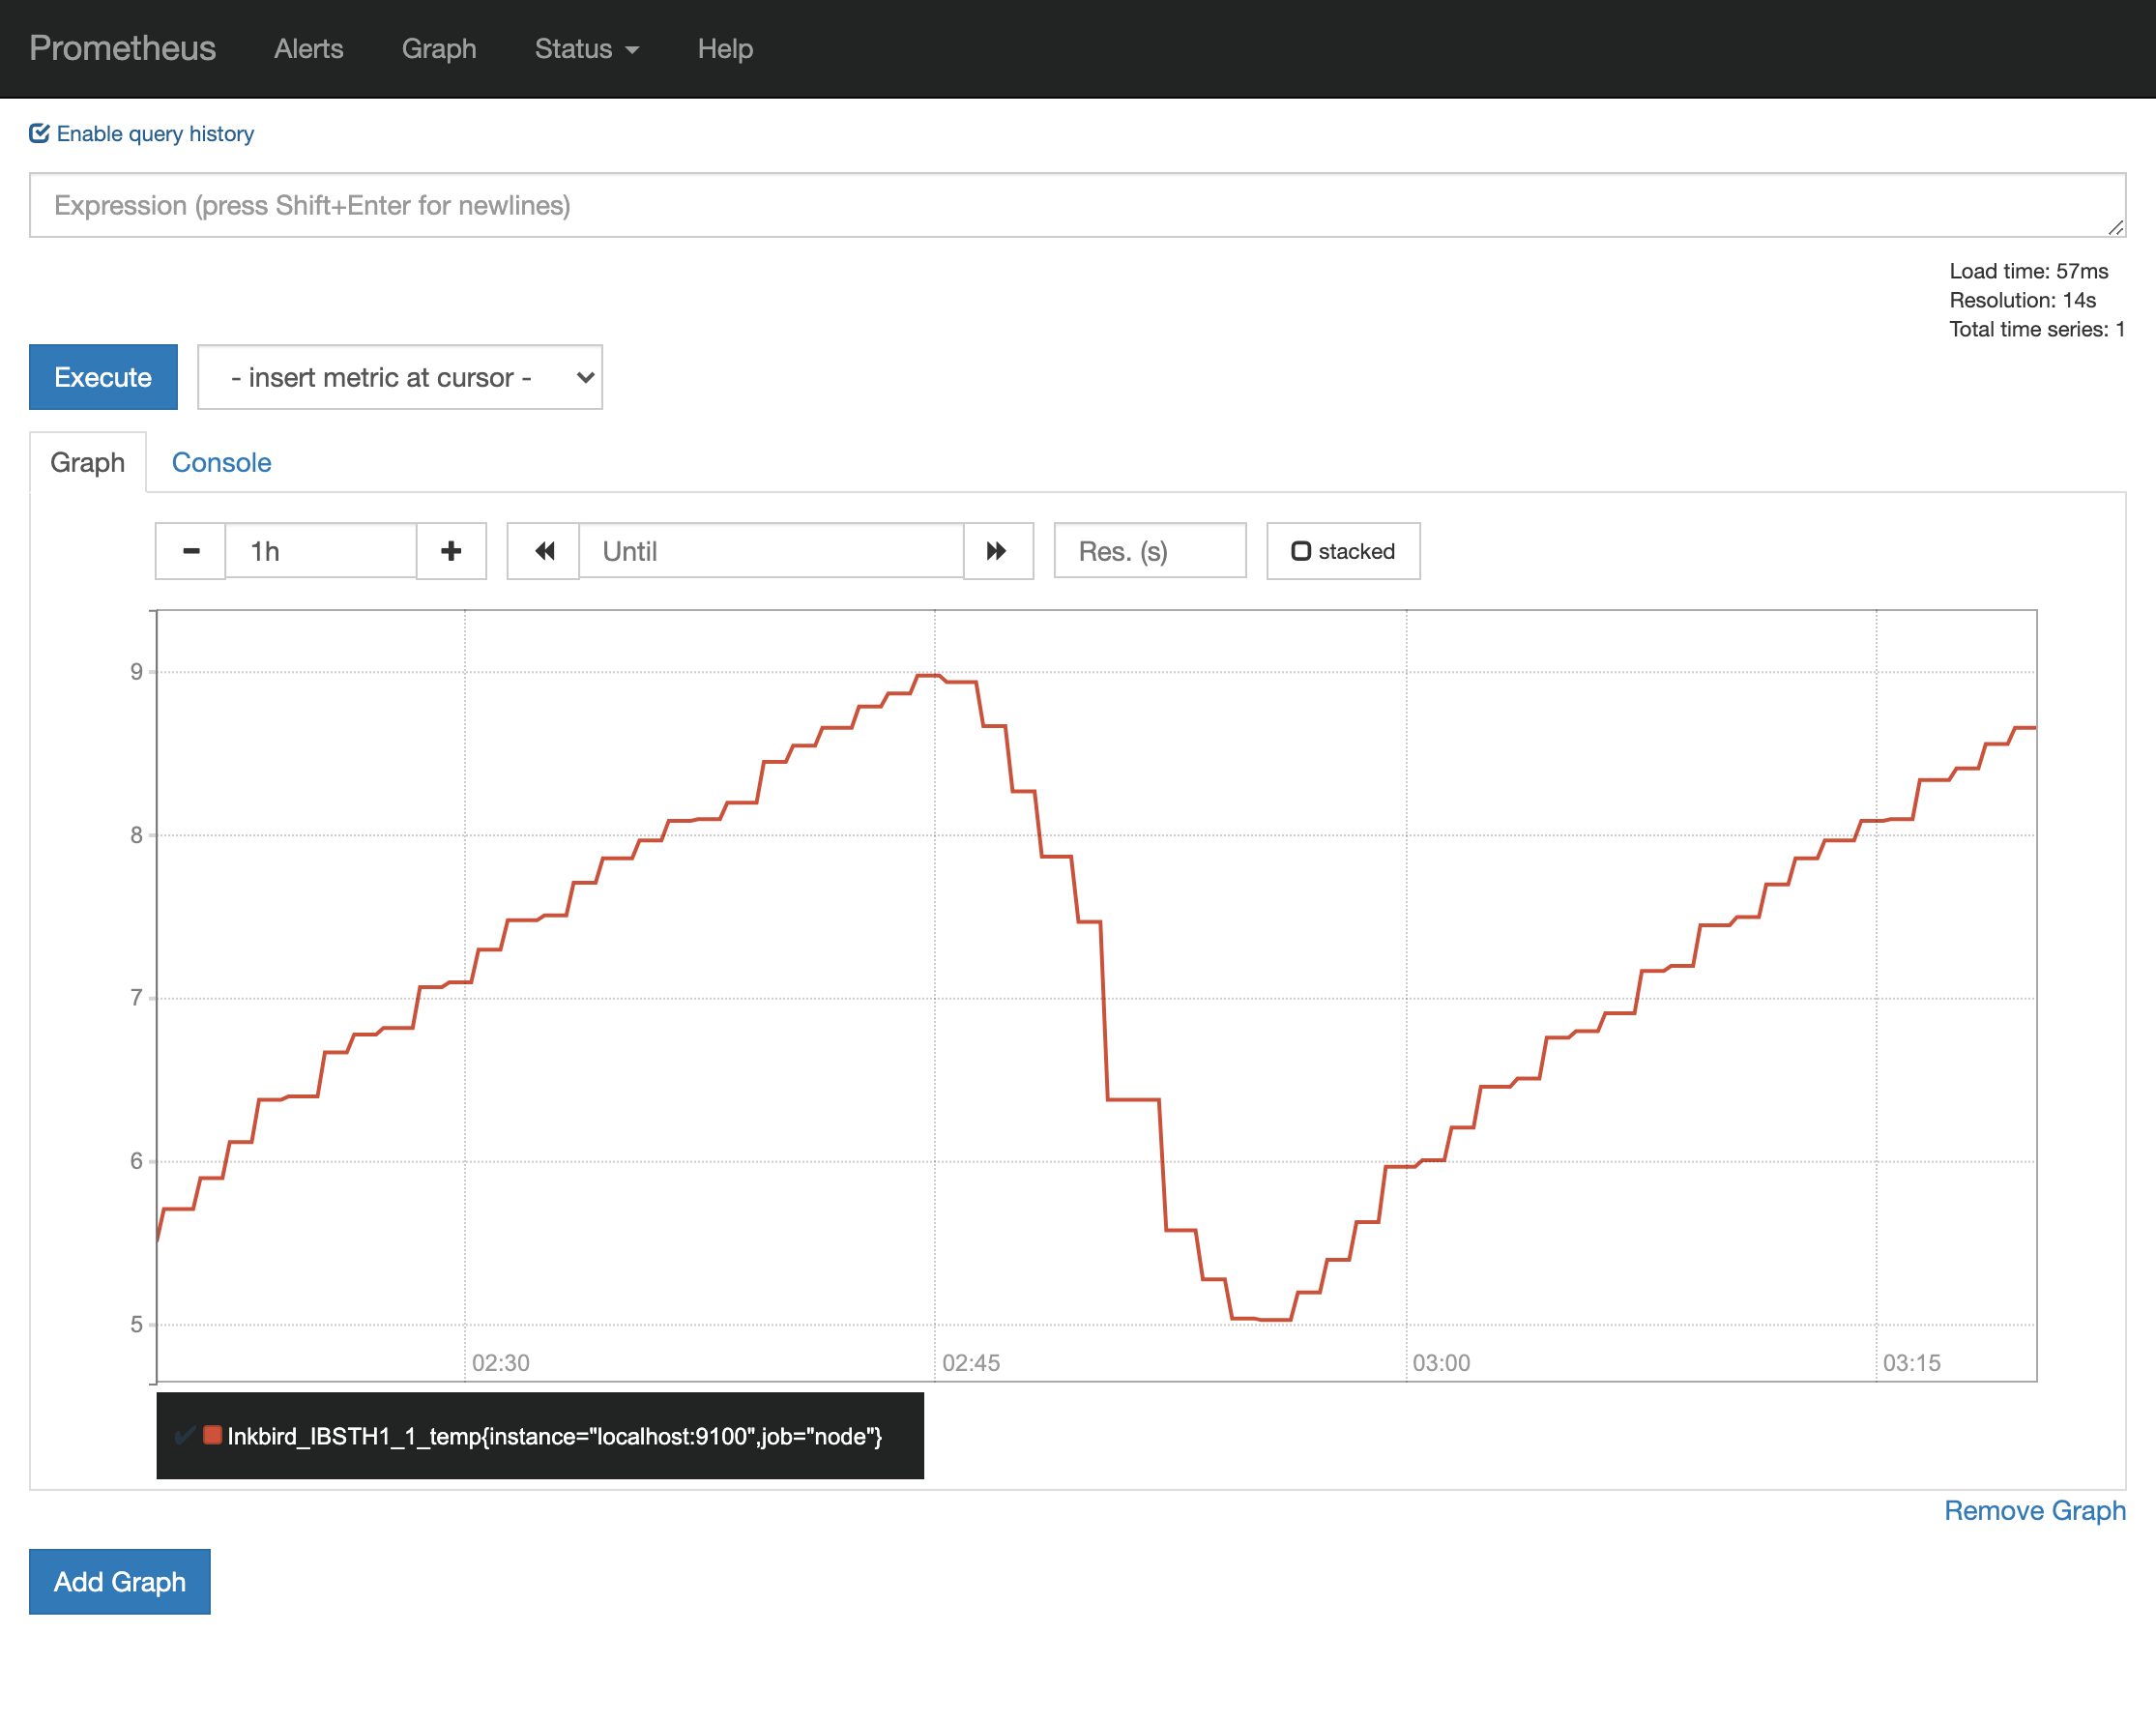Enable the stacked graph checkbox
The width and height of the screenshot is (2156, 1721).
click(x=1301, y=551)
